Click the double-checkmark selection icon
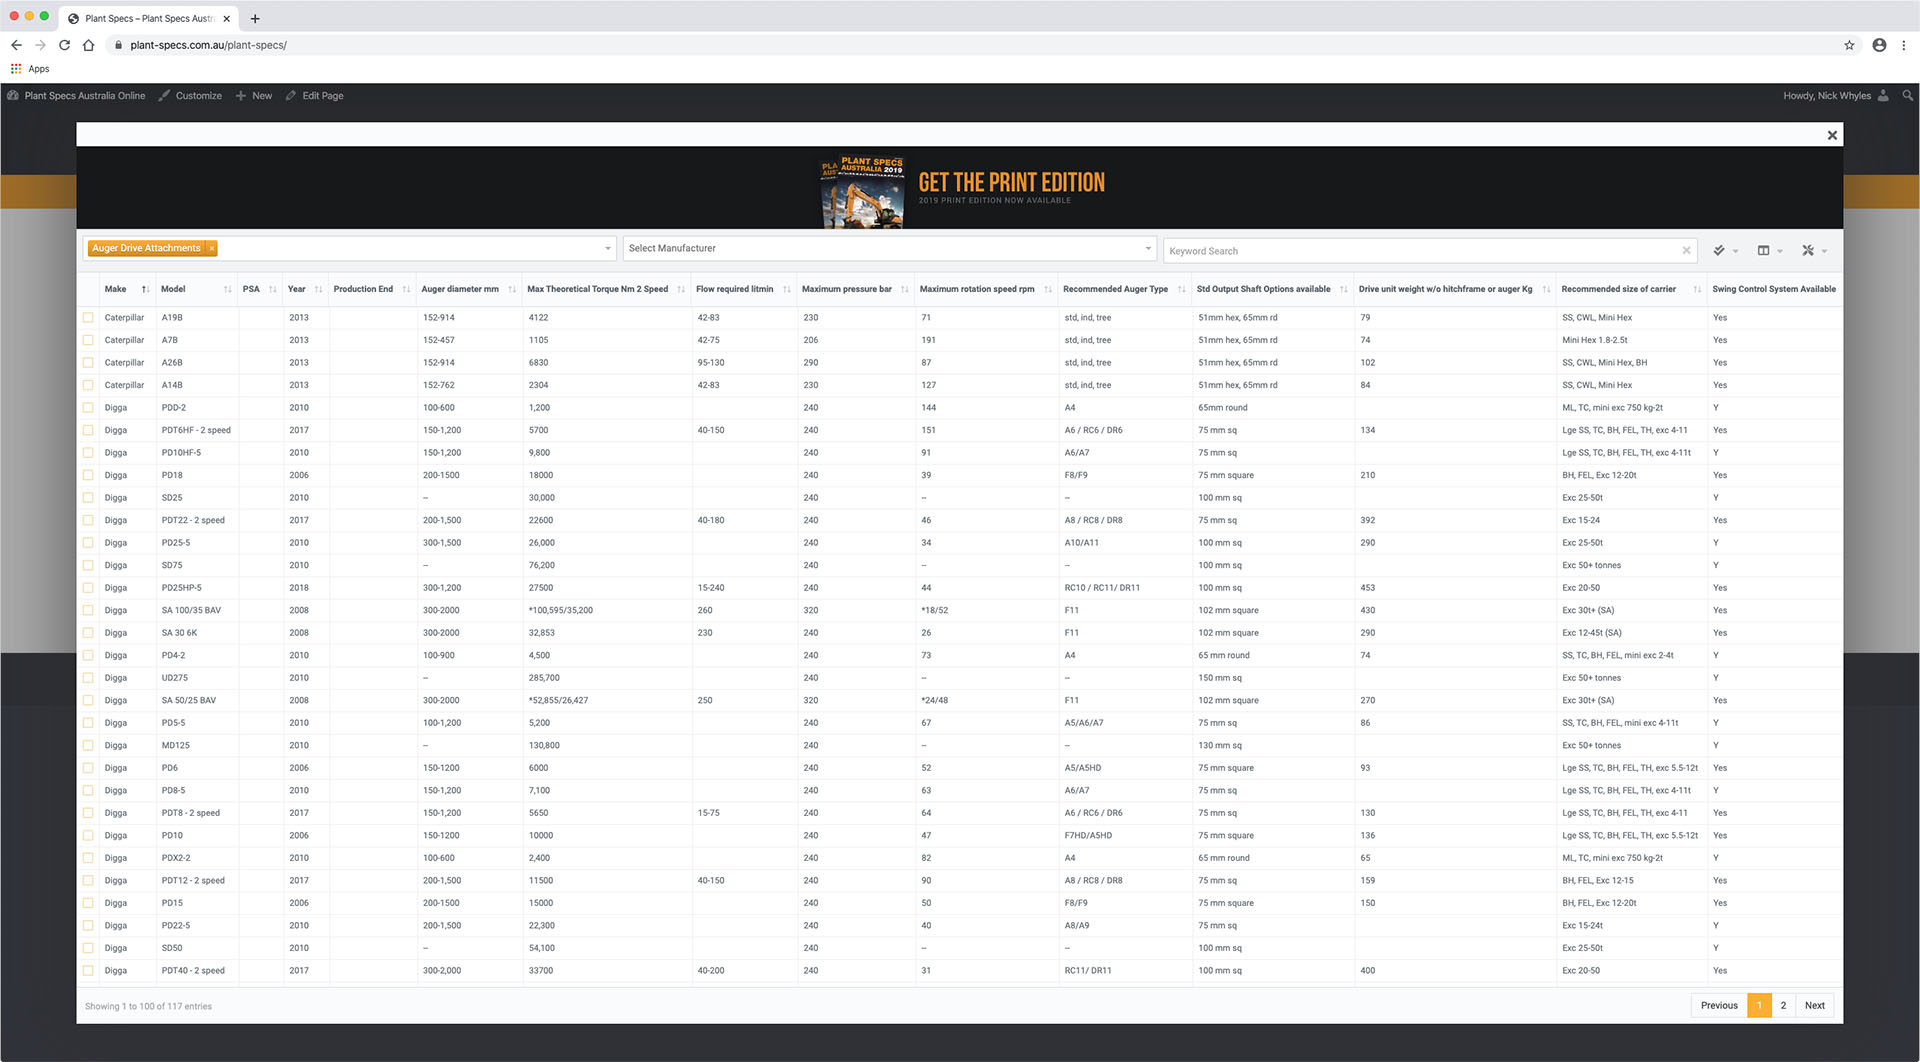 click(1720, 251)
